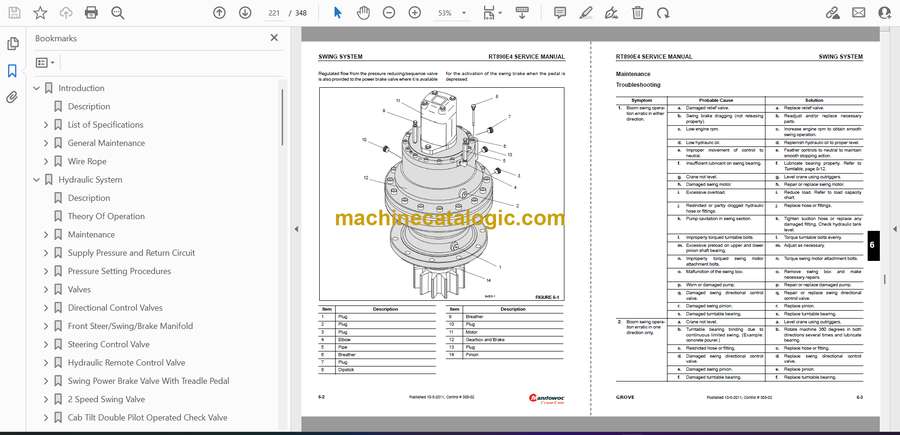Expand Swing Power Brake Valve bookmark
The height and width of the screenshot is (435, 900).
point(46,380)
